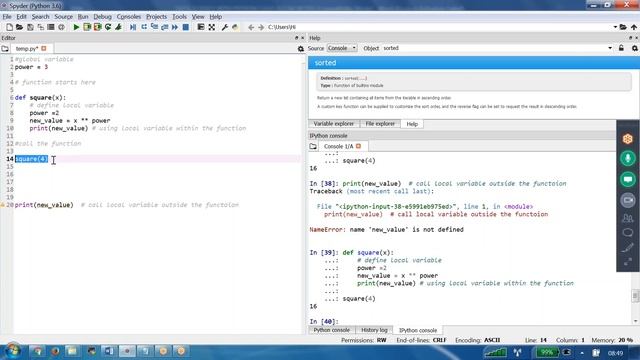This screenshot has height=360, width=640.
Task: Open the Projects menu
Action: [x=156, y=17]
